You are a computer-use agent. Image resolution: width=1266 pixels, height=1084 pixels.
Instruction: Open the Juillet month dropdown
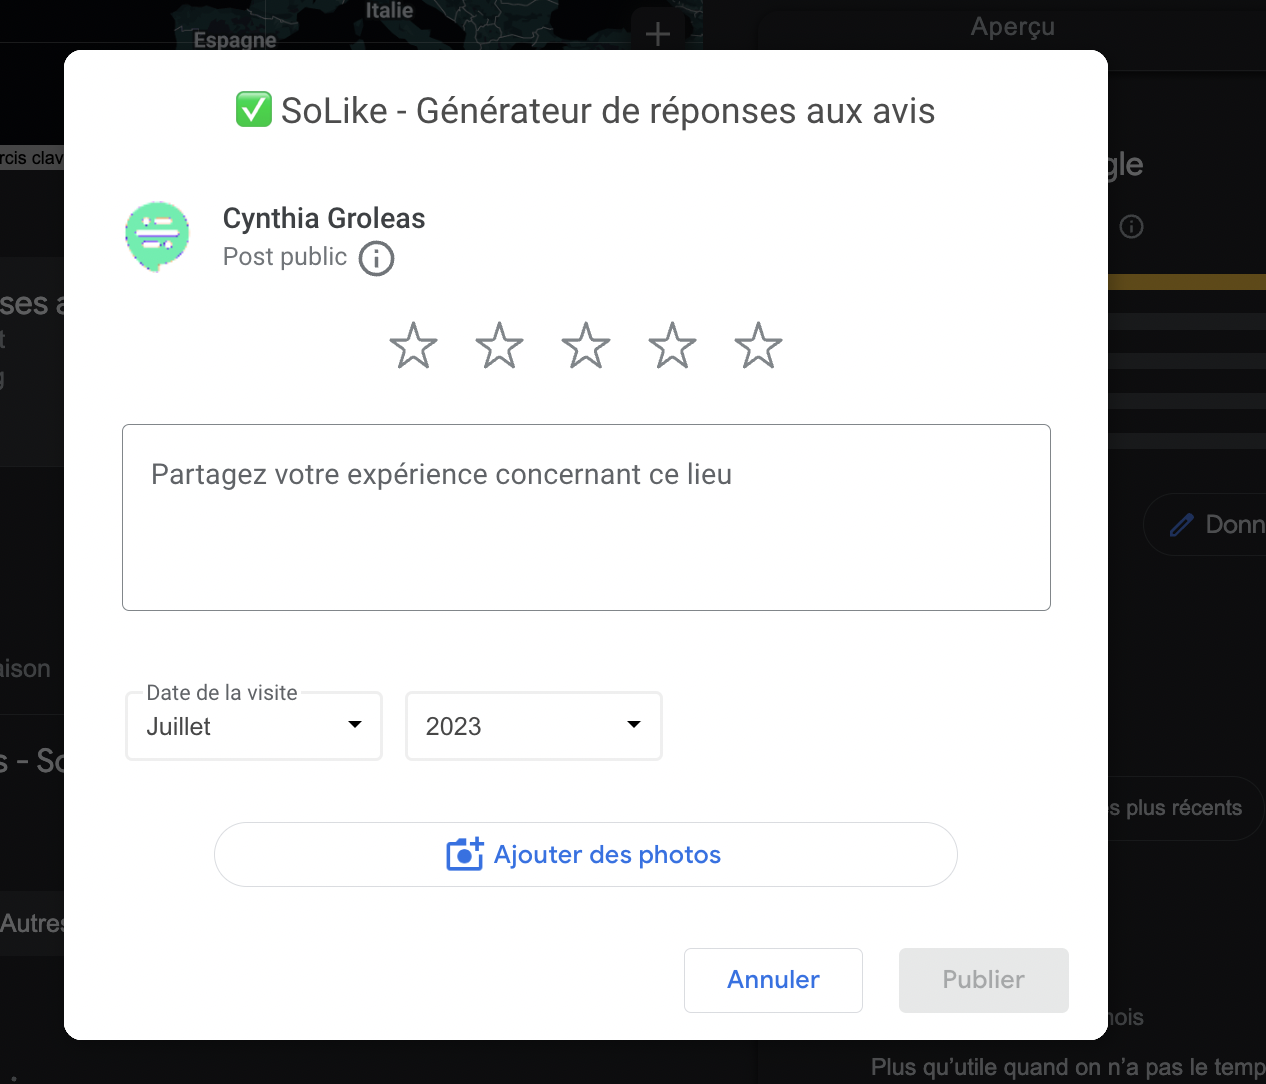click(x=254, y=726)
